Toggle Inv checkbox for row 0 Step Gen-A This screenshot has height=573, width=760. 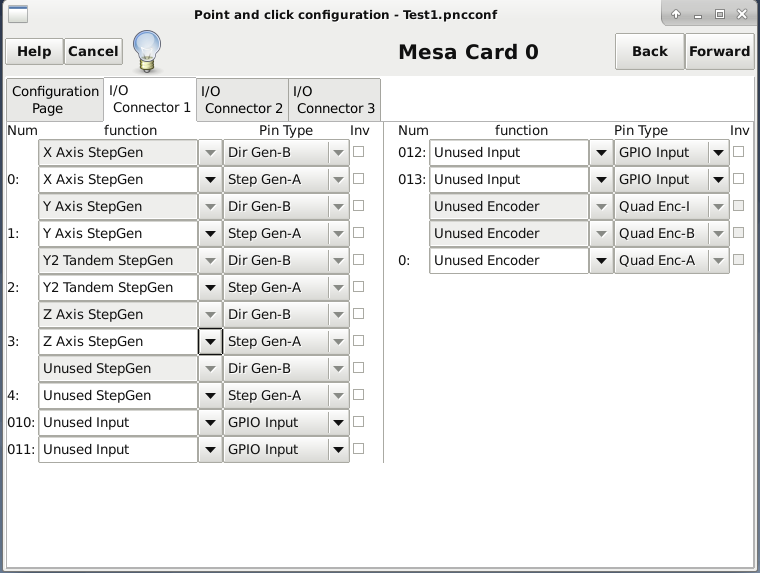359,179
